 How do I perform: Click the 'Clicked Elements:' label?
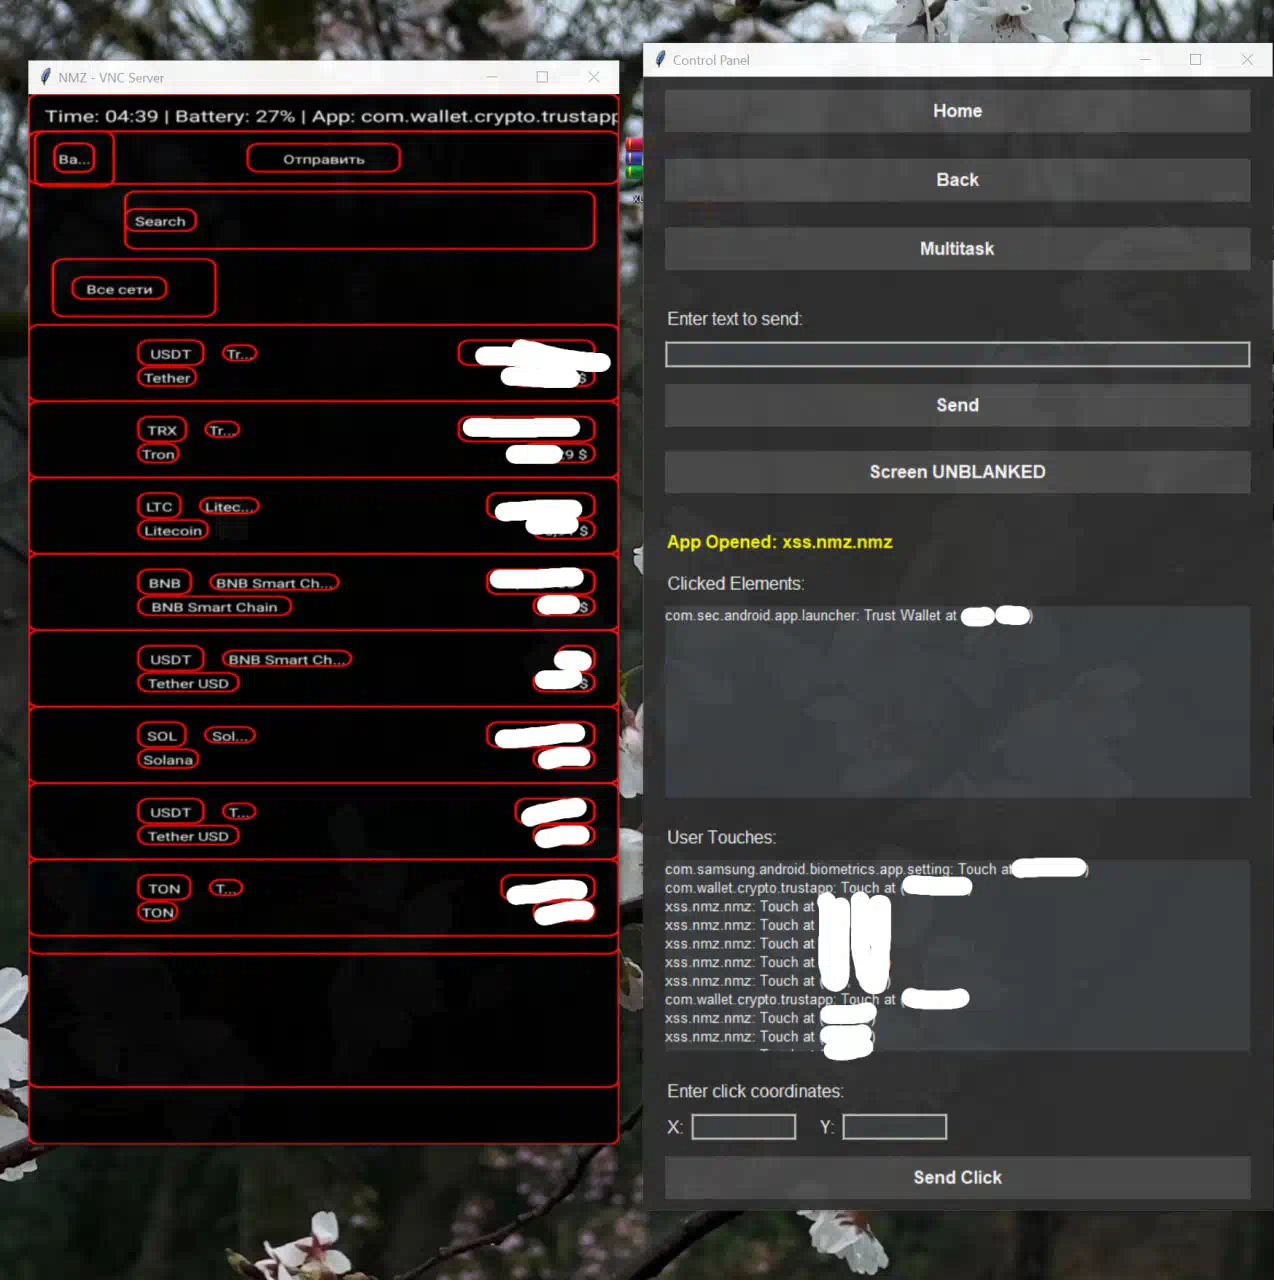click(736, 584)
